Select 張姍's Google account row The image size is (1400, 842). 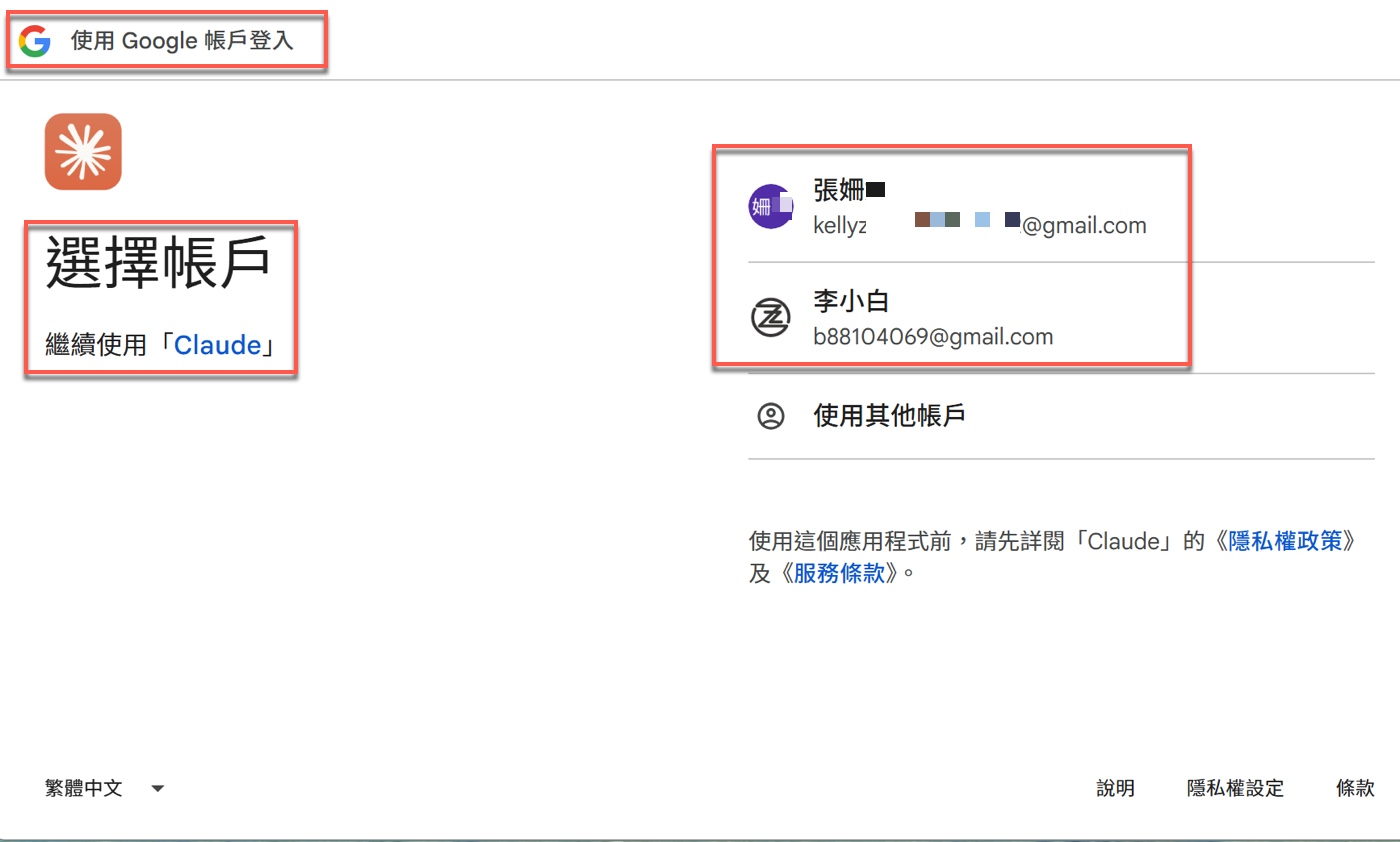(960, 205)
